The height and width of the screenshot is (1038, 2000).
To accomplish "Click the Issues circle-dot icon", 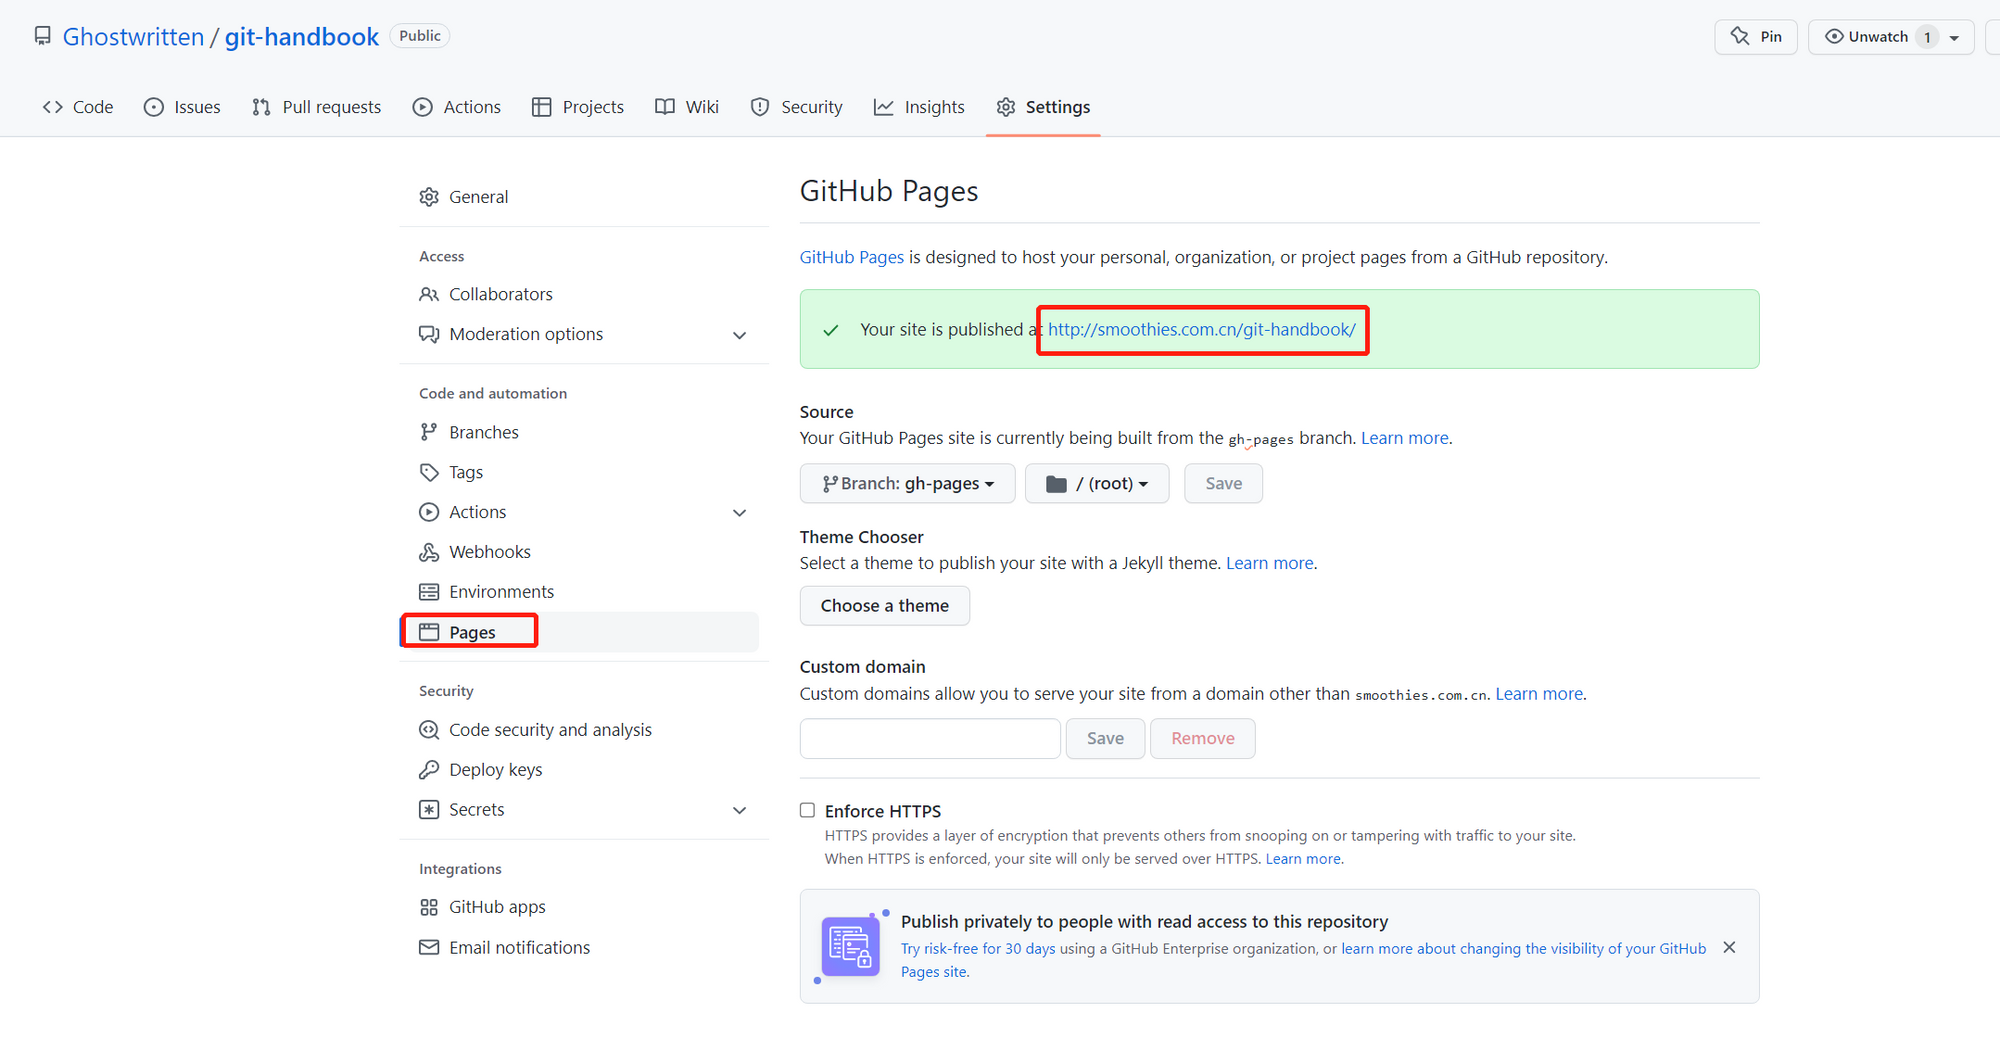I will (154, 107).
